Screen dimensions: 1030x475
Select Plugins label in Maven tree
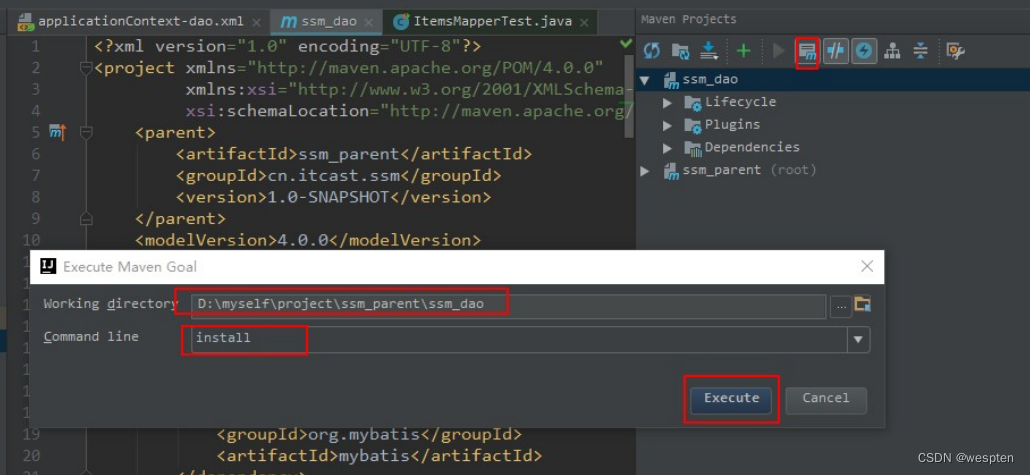(x=732, y=124)
